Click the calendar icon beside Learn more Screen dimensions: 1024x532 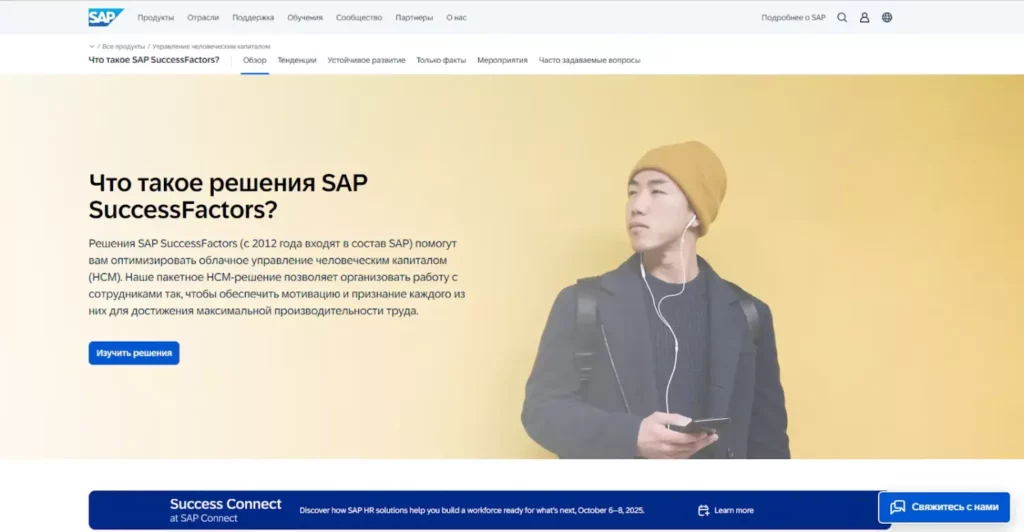(703, 510)
